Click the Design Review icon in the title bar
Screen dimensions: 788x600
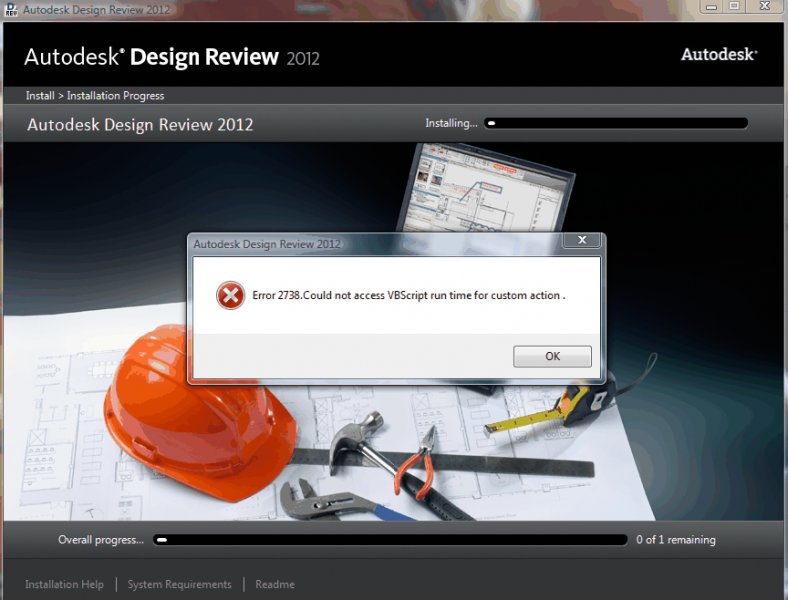[11, 9]
